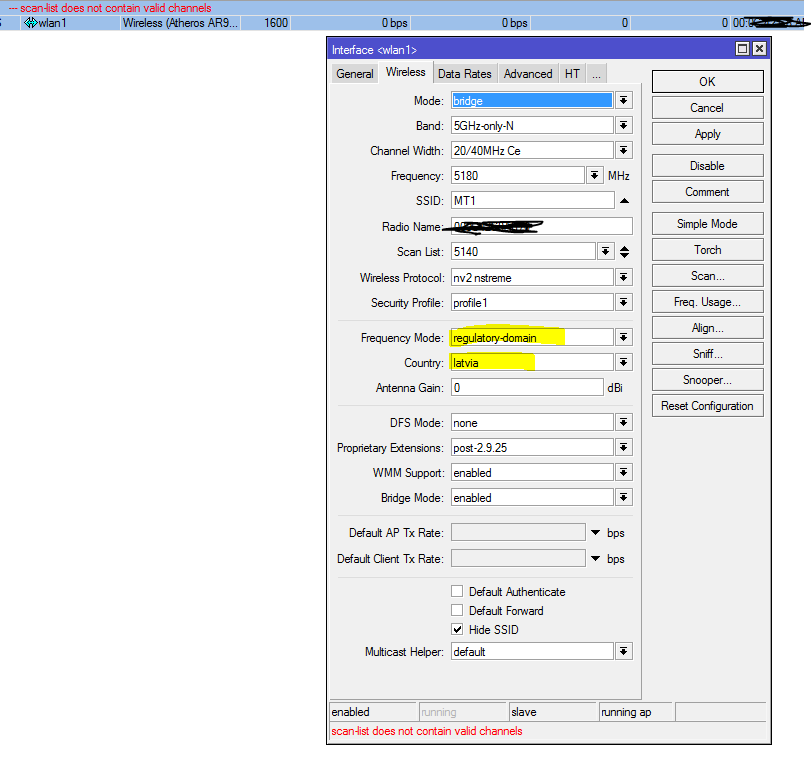This screenshot has height=783, width=811.
Task: Expand the Default AP Tx Rate field
Action: pos(596,532)
